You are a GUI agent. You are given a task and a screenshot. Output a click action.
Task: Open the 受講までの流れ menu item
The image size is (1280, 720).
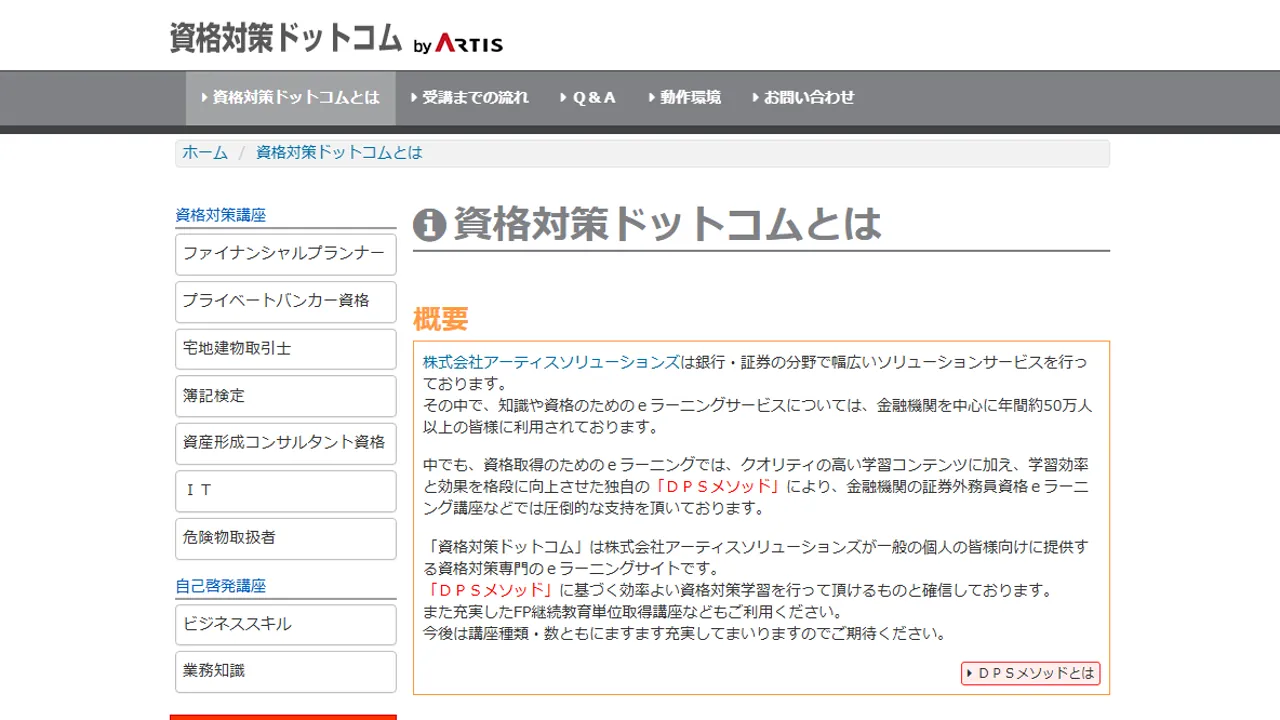pyautogui.click(x=470, y=98)
